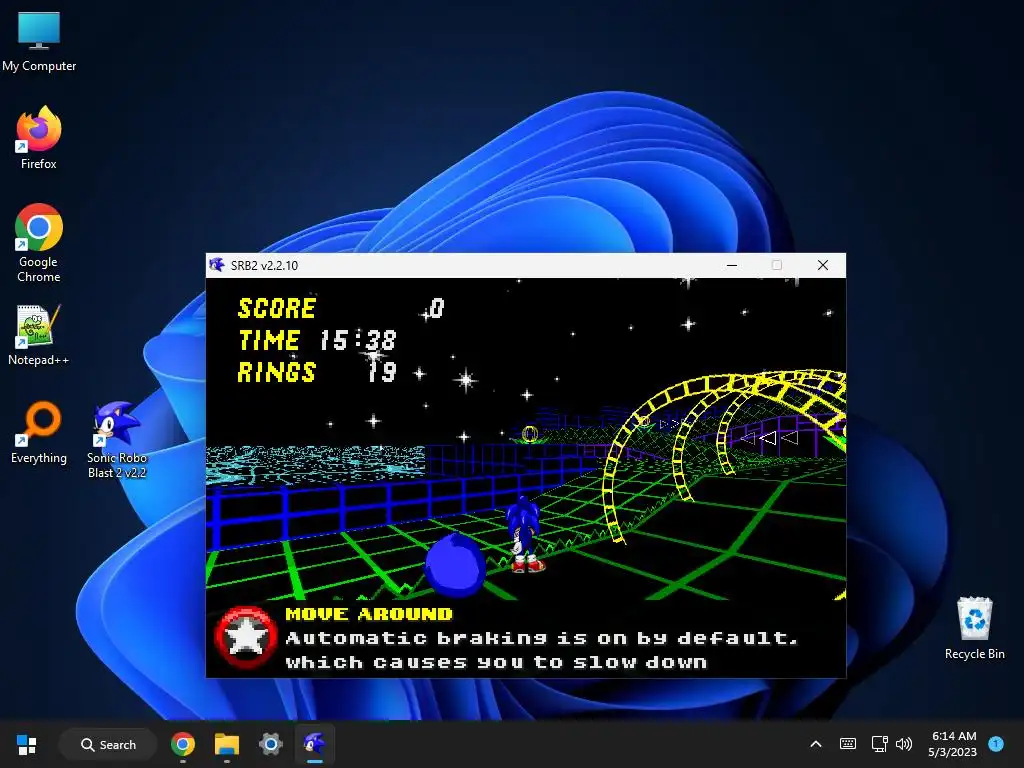Click the TIME counter 15:38

click(358, 340)
